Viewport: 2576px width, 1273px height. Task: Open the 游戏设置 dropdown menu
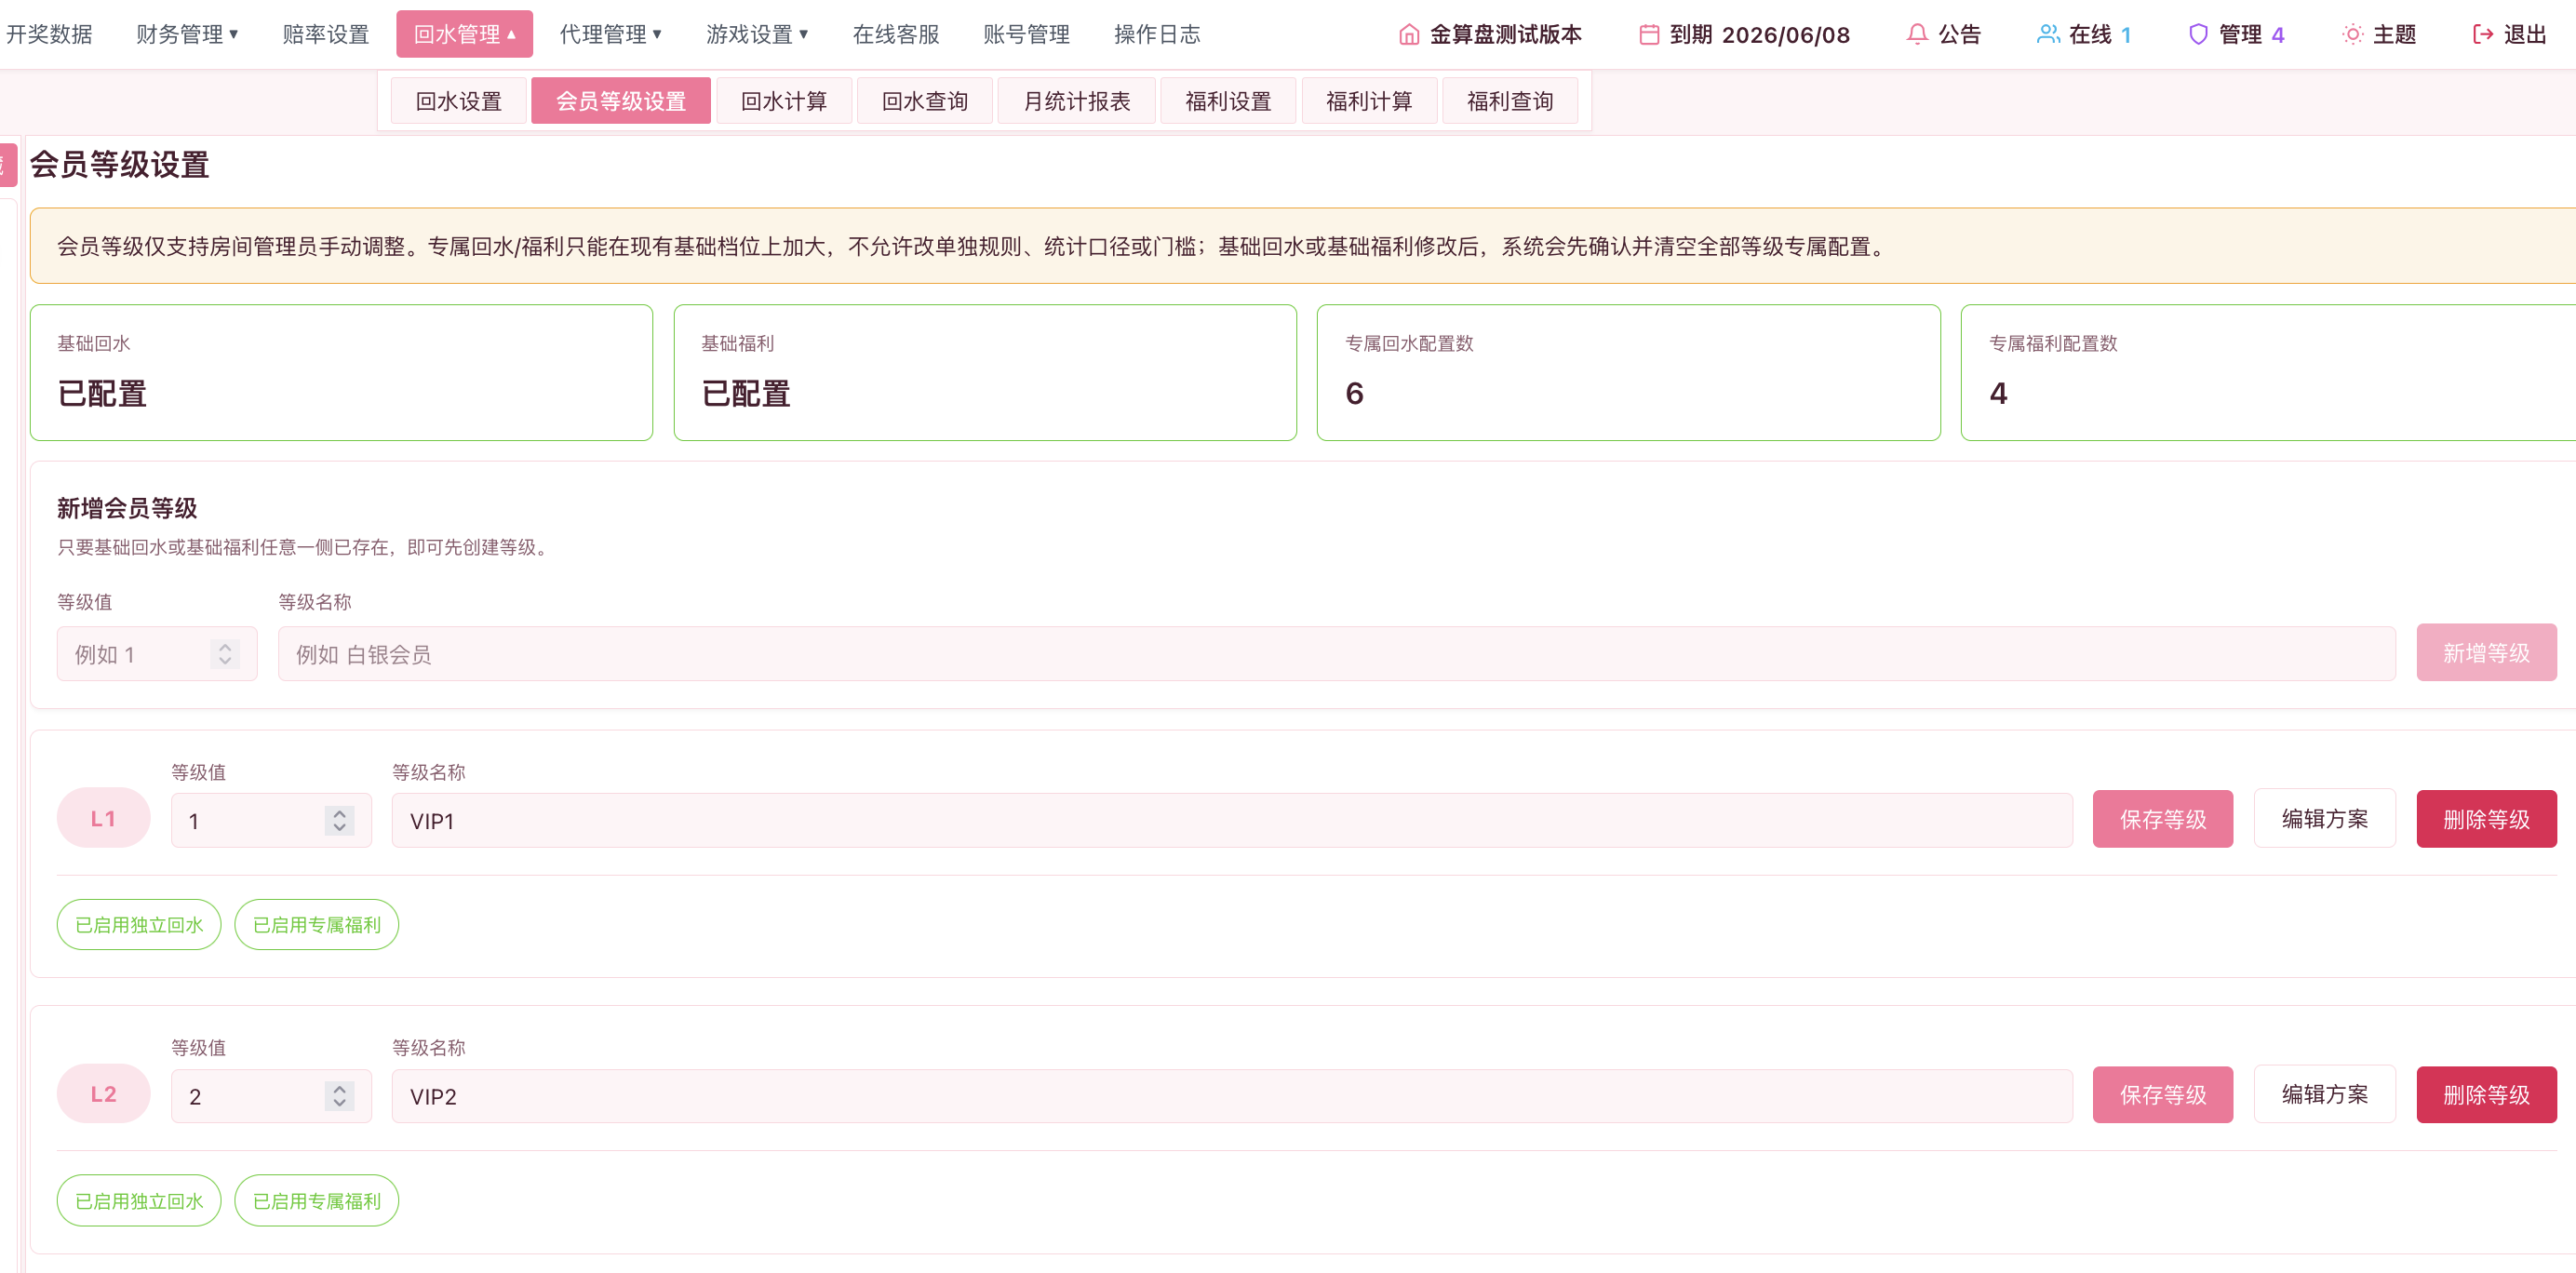click(757, 34)
